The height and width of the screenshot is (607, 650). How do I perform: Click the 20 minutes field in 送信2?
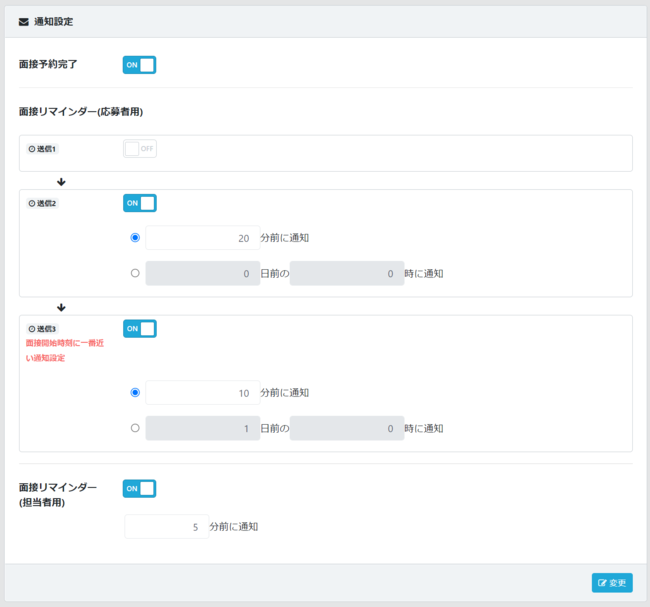[x=202, y=238]
